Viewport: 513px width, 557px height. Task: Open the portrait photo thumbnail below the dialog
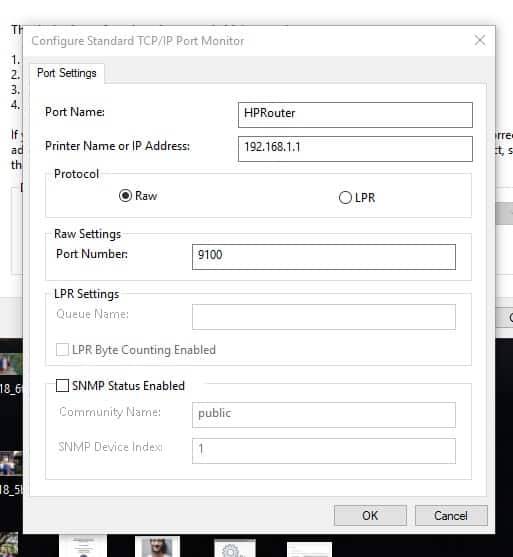click(157, 546)
